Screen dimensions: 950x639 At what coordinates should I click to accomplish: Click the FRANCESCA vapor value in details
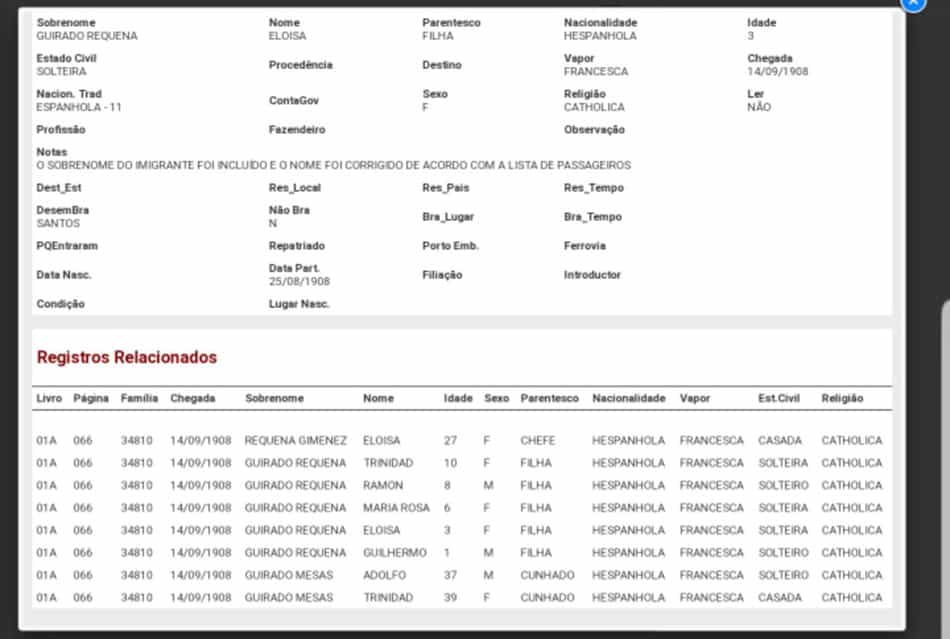tap(596, 71)
